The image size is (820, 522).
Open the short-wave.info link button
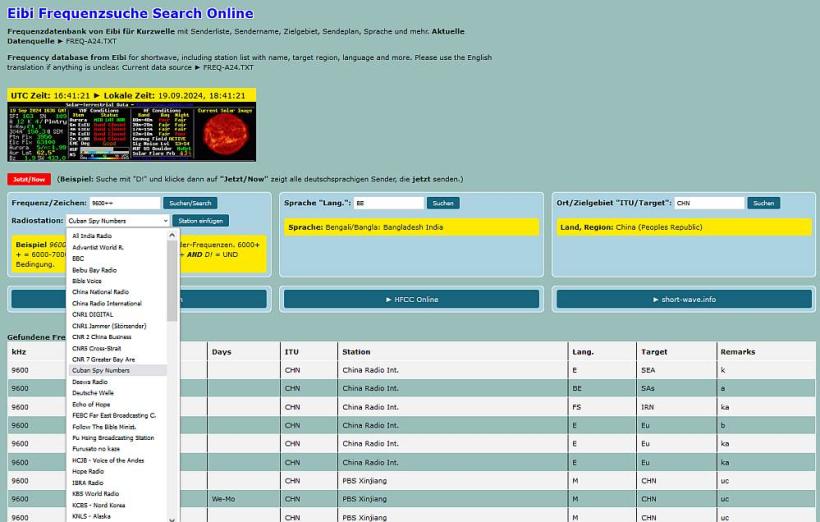point(684,299)
